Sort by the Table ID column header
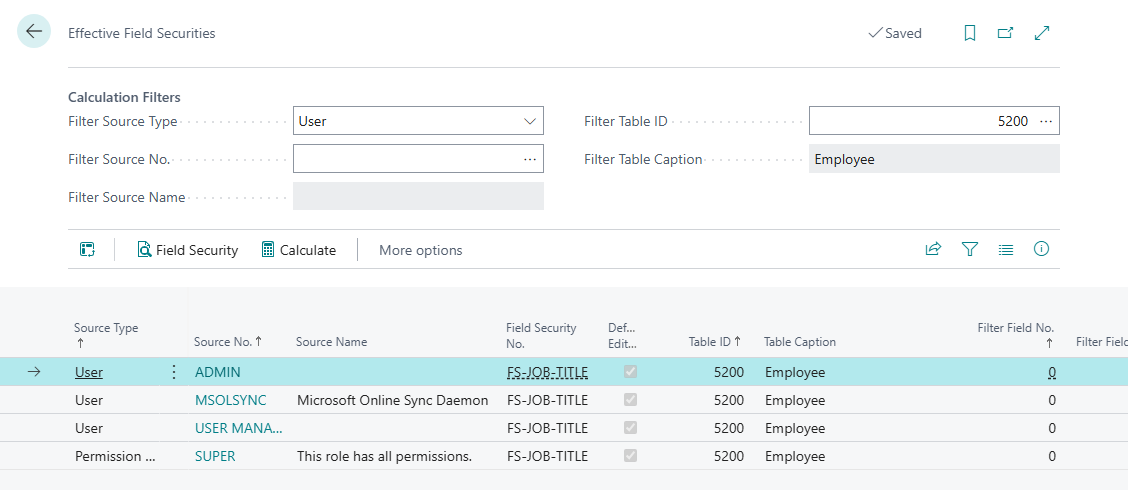1128x490 pixels. [x=712, y=342]
